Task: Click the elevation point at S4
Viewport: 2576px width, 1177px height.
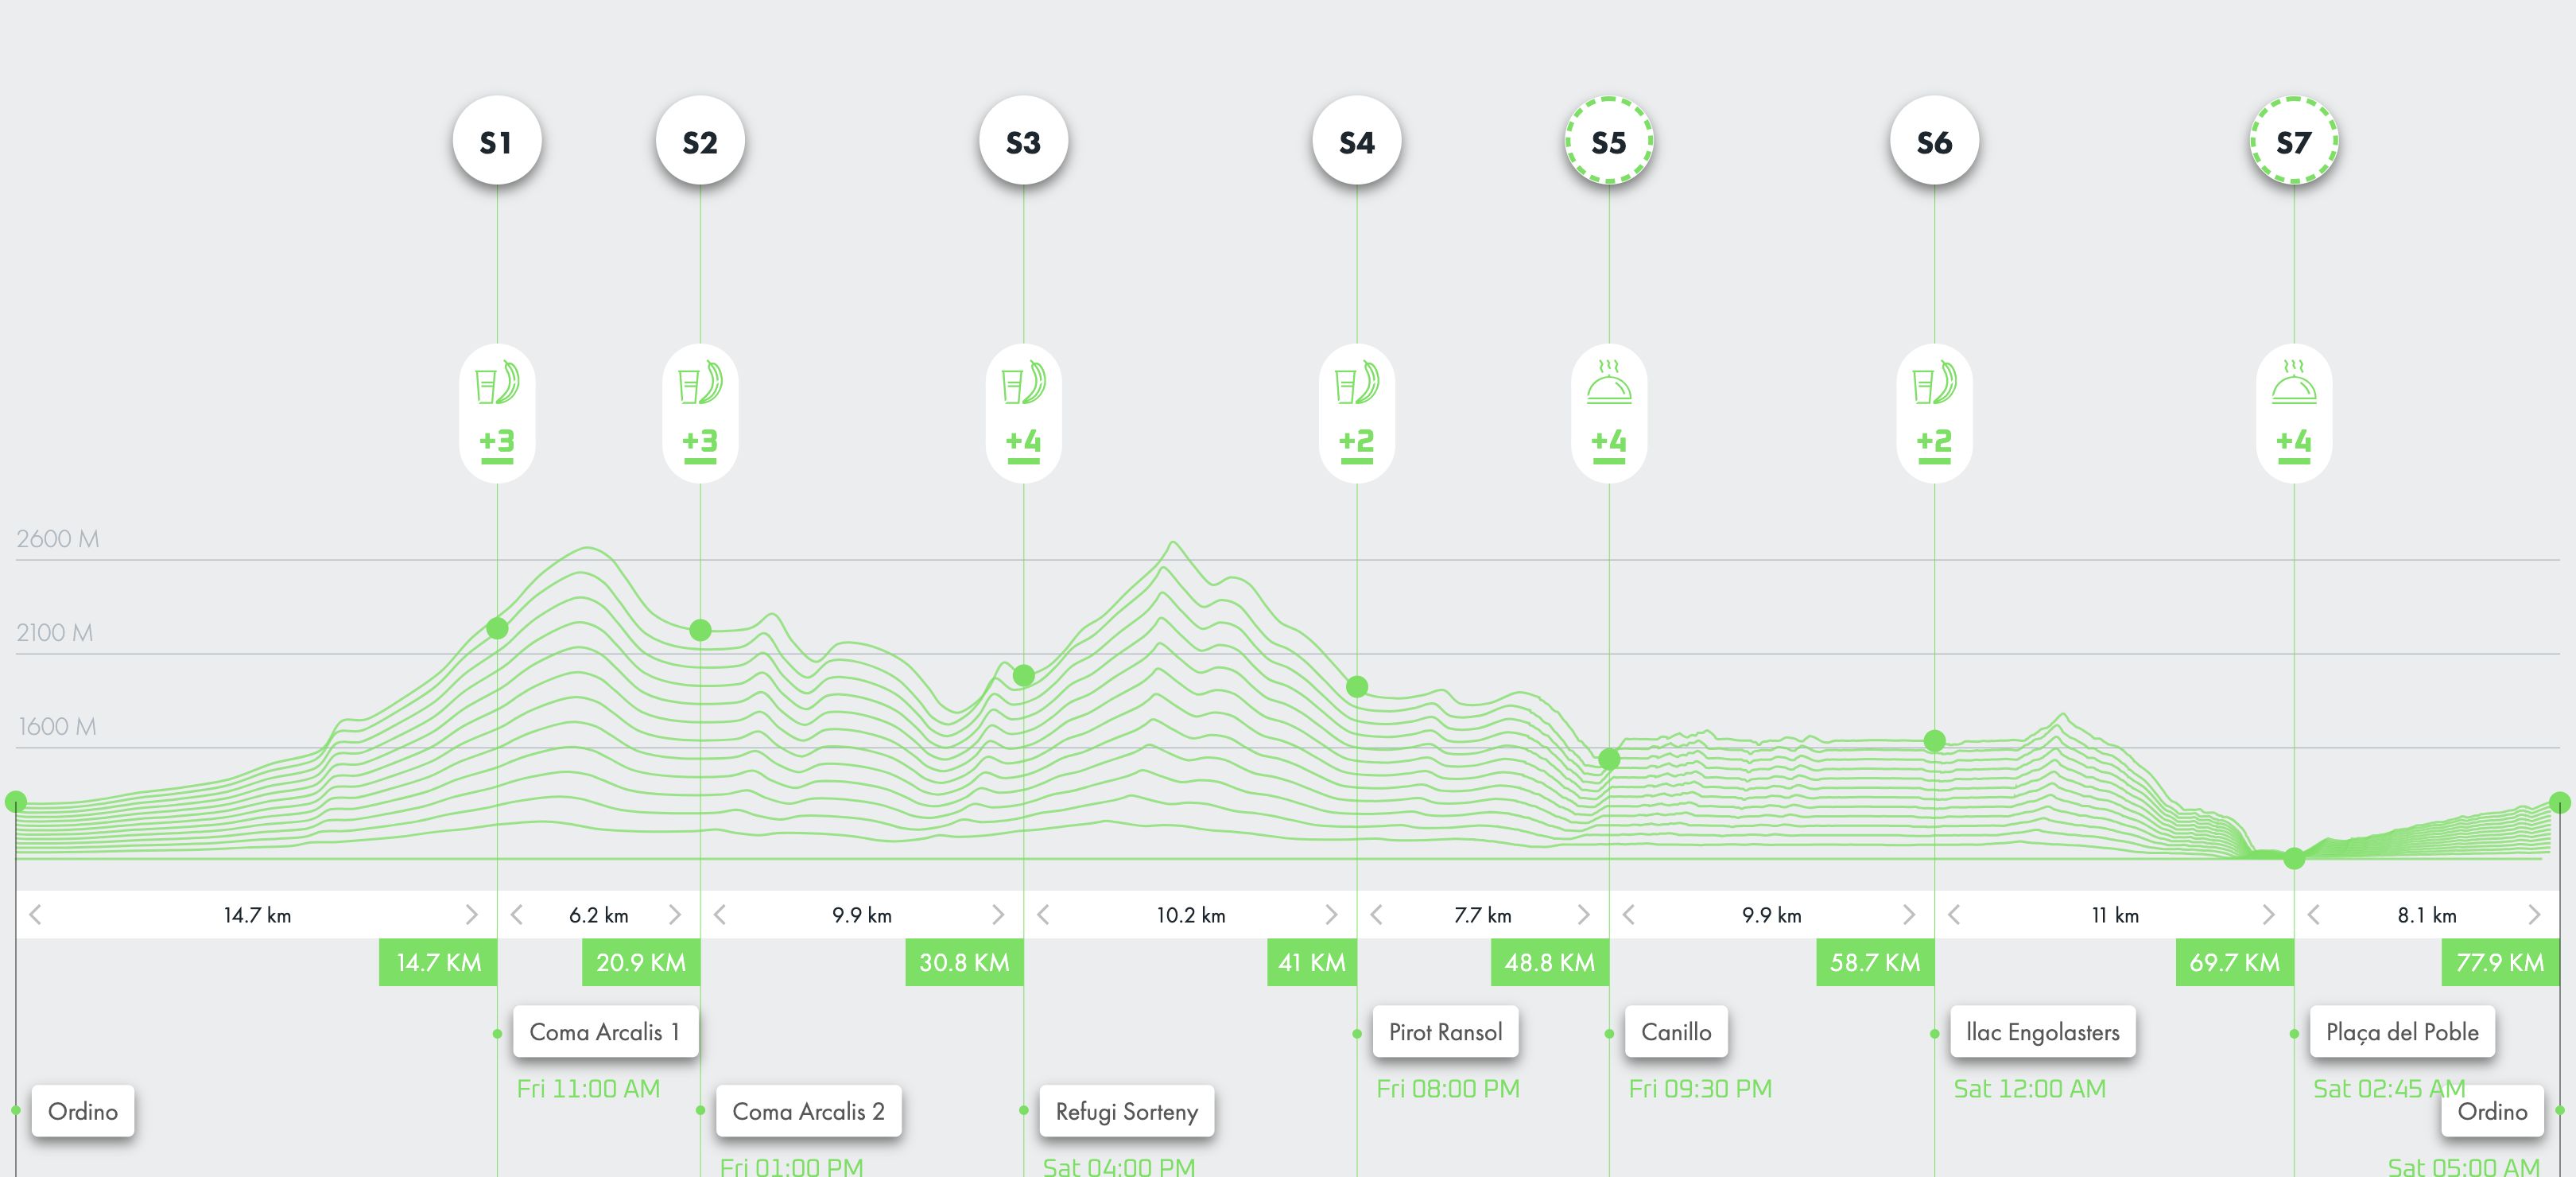Action: pyautogui.click(x=1357, y=686)
